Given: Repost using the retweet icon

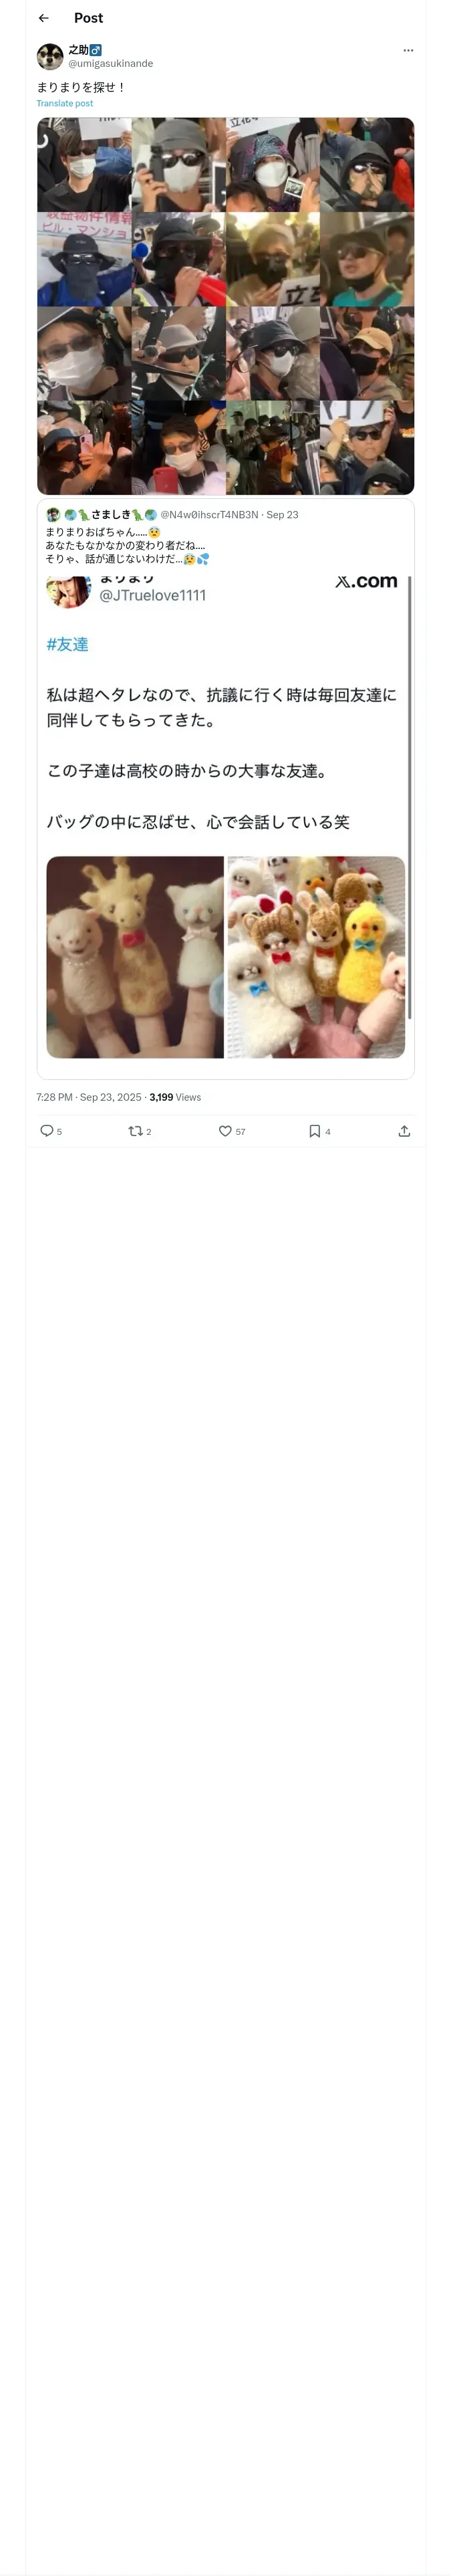Looking at the screenshot, I should [x=135, y=1131].
